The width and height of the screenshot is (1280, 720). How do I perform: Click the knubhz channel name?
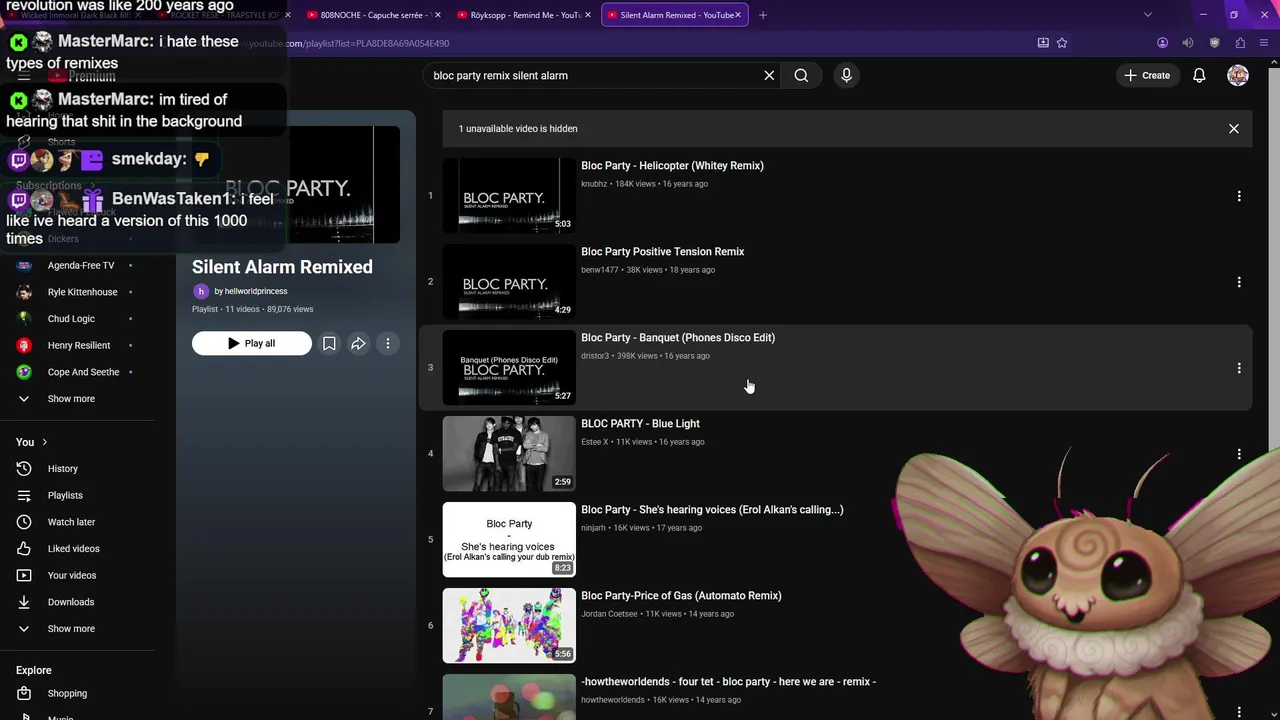[x=594, y=184]
